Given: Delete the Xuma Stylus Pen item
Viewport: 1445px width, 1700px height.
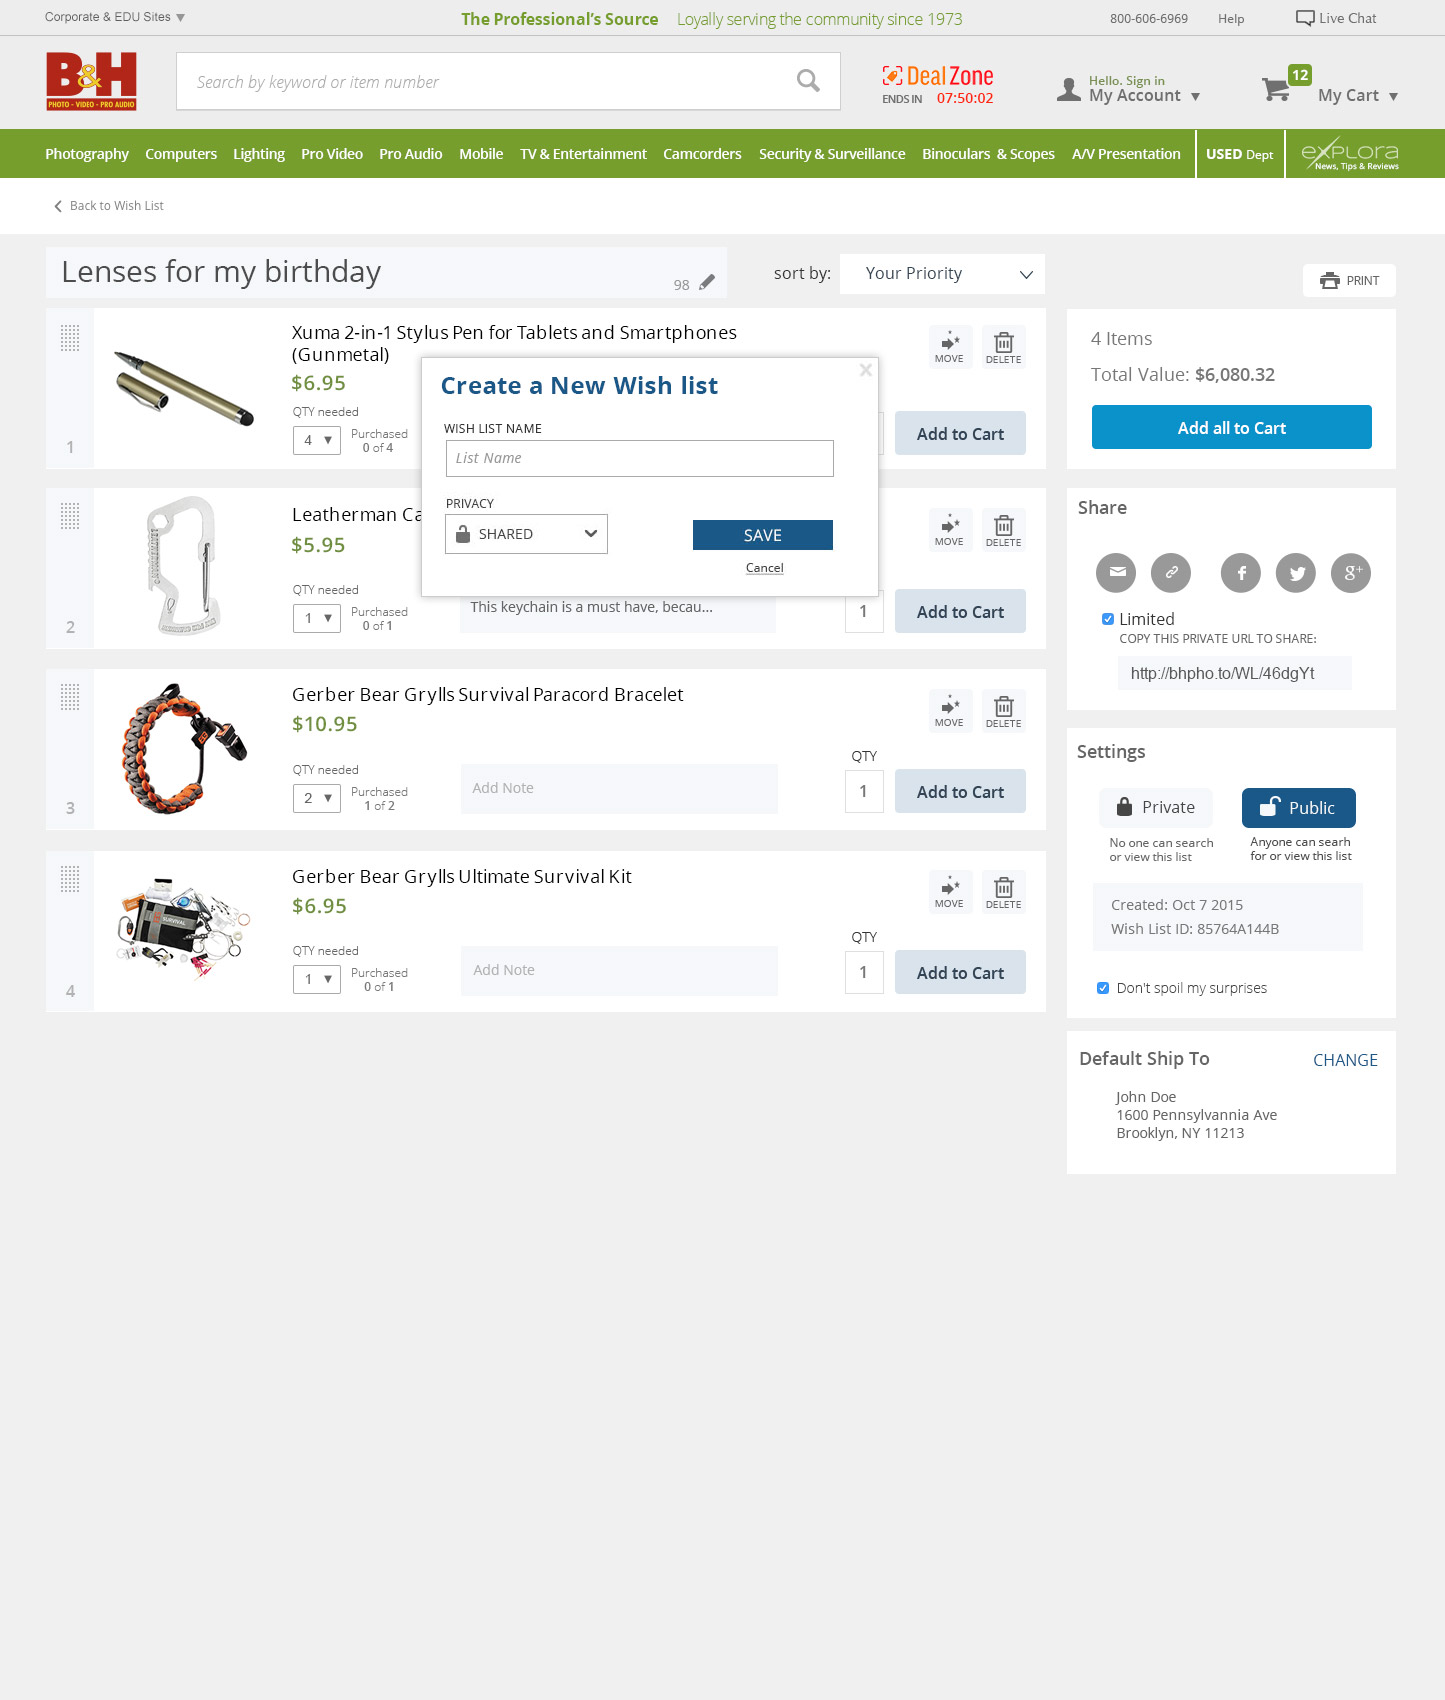Looking at the screenshot, I should coord(1003,347).
